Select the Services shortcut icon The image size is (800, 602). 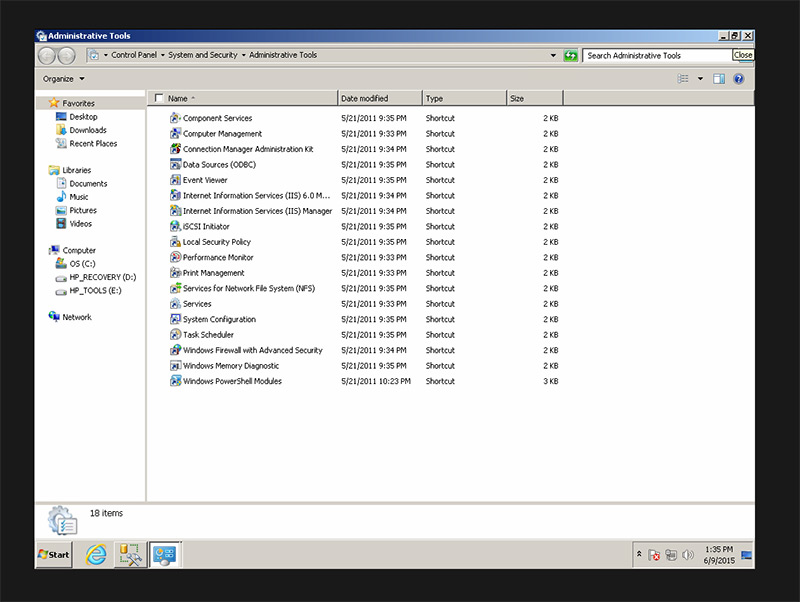pyautogui.click(x=175, y=304)
